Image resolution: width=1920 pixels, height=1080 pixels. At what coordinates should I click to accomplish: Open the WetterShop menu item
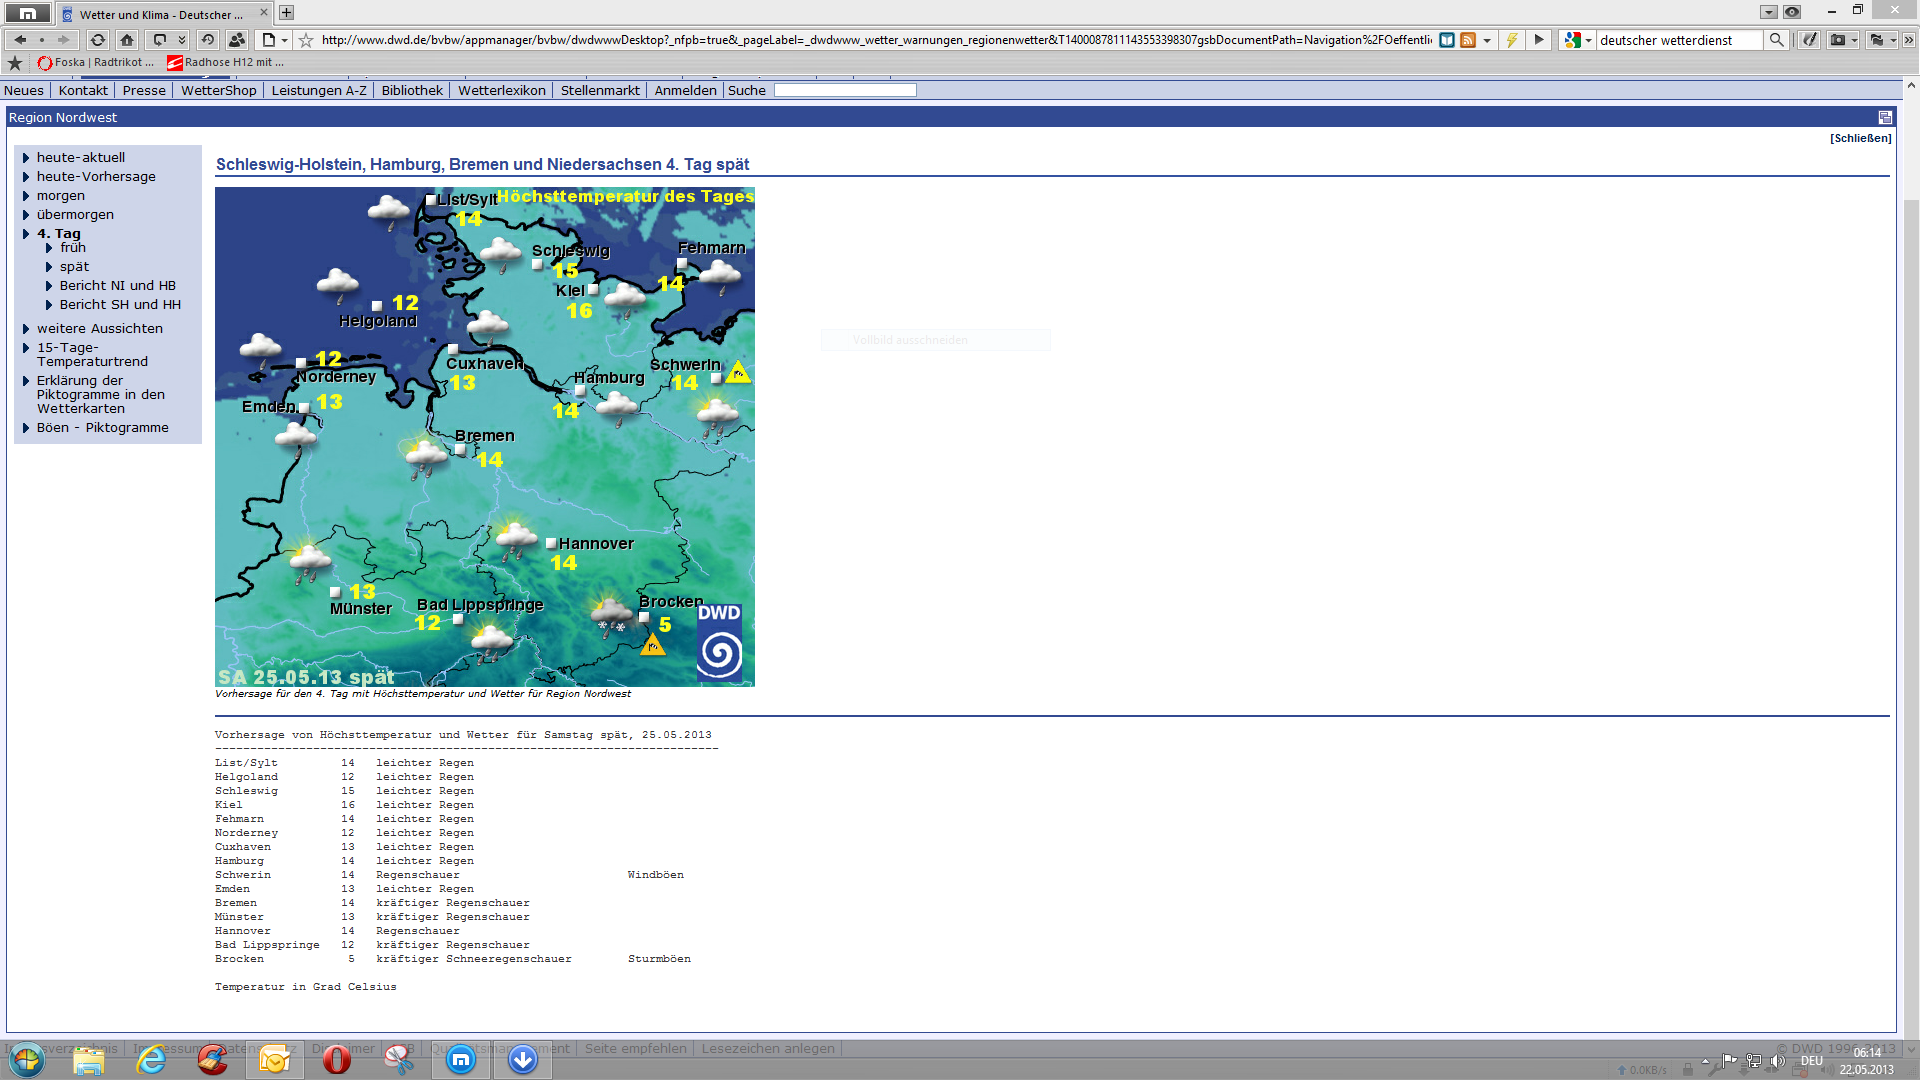click(x=218, y=90)
